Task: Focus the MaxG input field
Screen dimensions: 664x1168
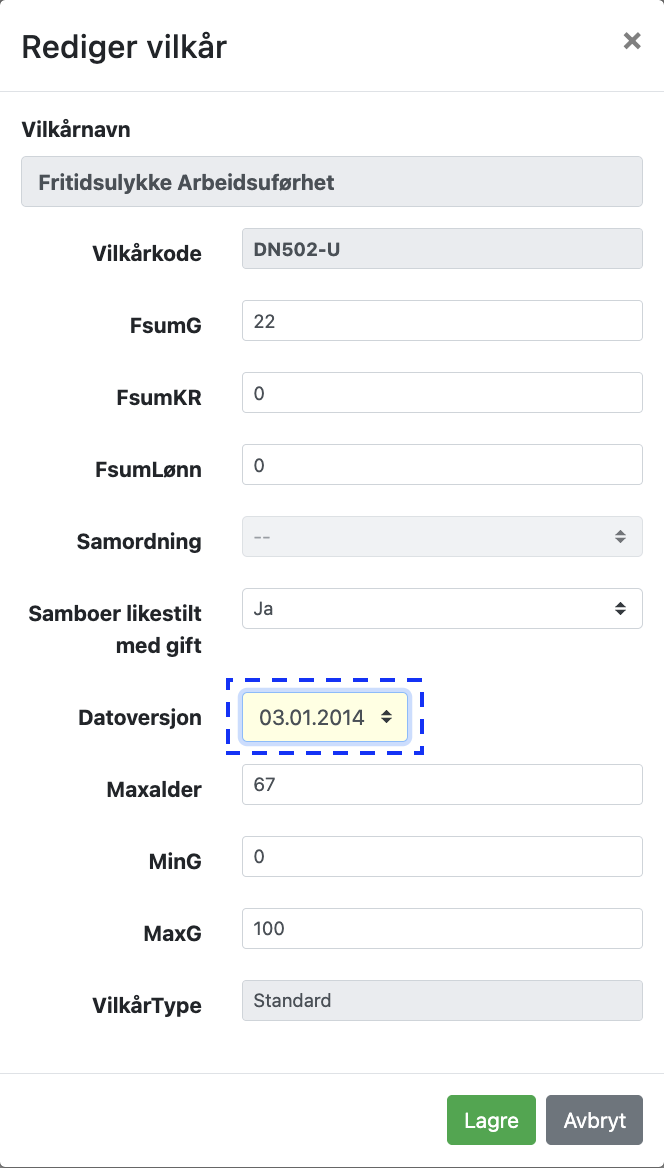Action: 441,929
